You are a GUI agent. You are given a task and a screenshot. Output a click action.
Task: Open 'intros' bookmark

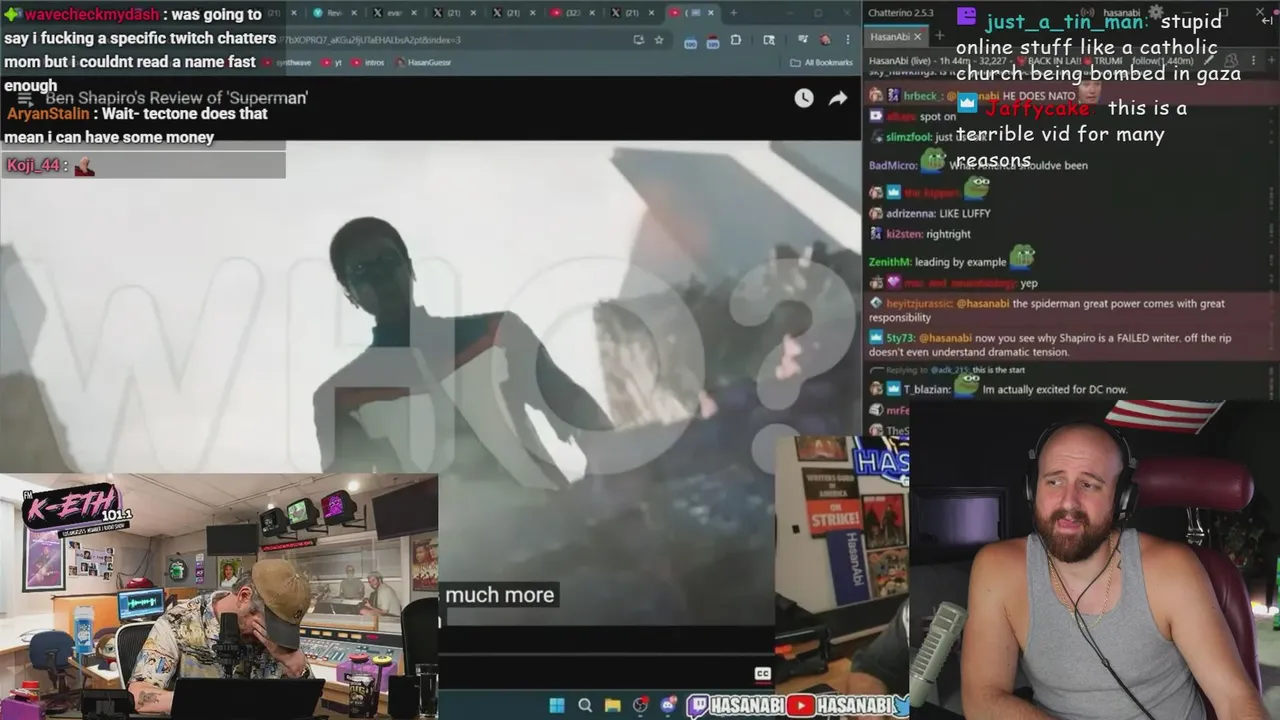[x=367, y=62]
